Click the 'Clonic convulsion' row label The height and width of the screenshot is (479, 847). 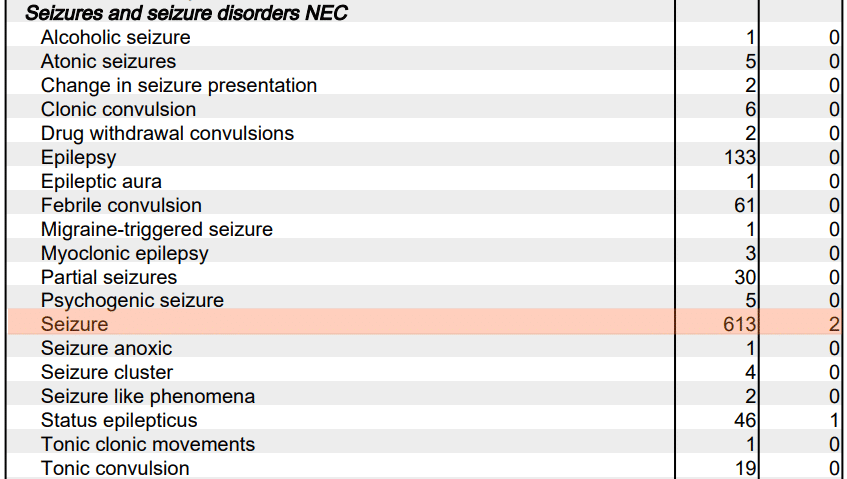coord(118,109)
